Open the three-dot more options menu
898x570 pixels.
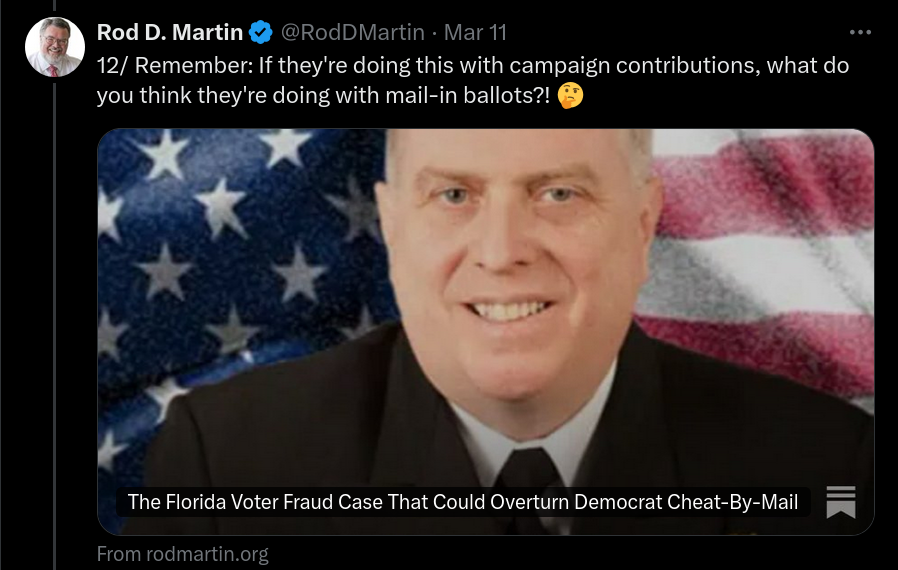[x=860, y=33]
